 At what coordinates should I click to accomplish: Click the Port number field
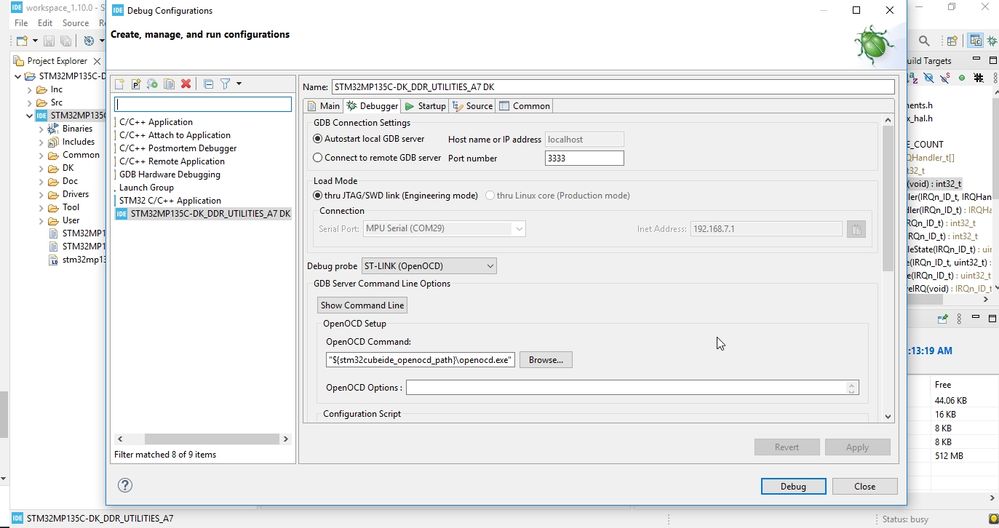(584, 158)
